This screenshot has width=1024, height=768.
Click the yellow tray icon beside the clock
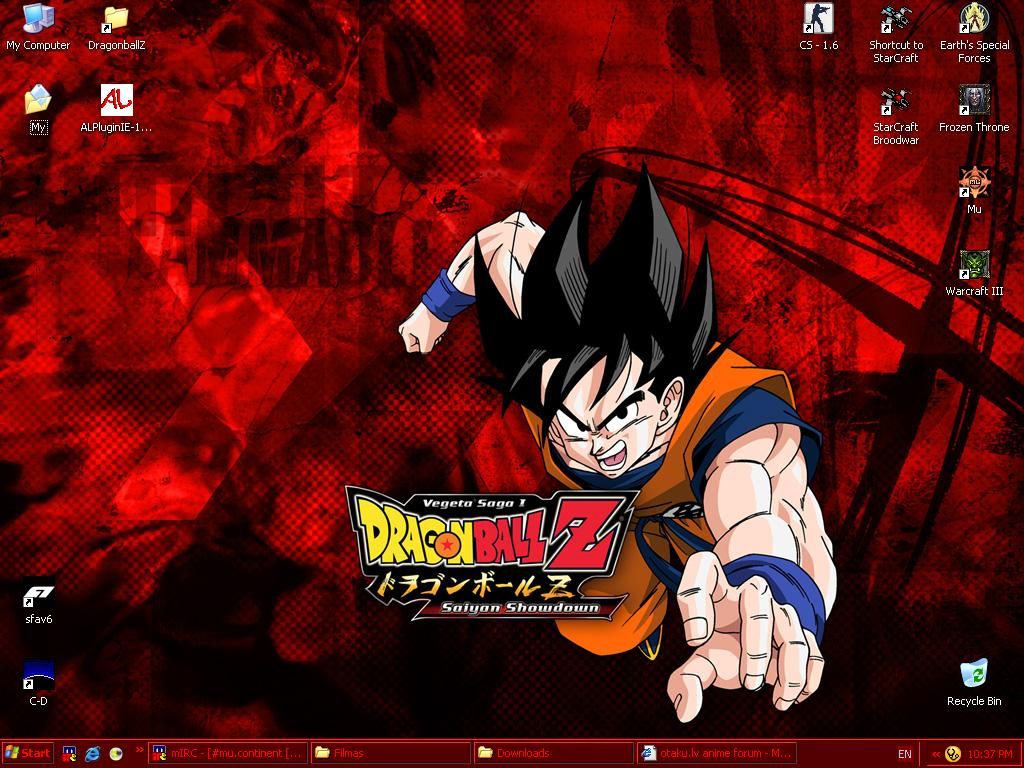(953, 754)
